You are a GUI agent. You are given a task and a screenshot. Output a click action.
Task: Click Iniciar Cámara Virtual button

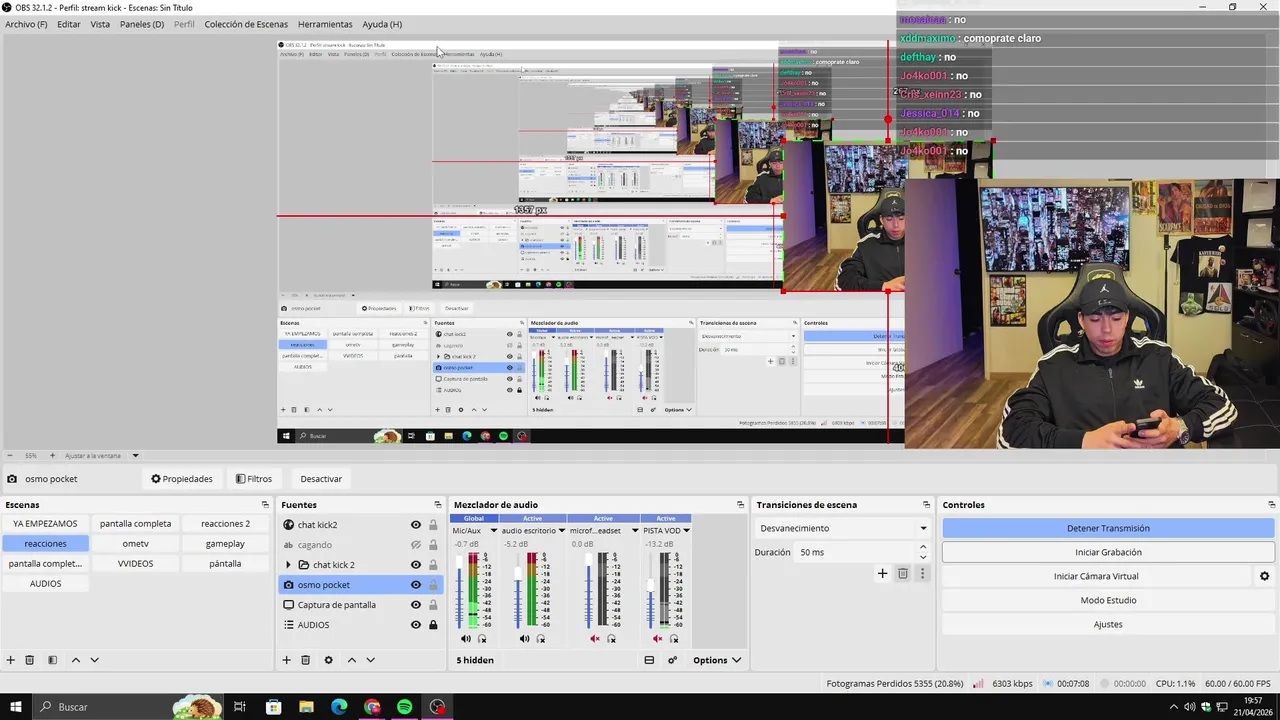(1096, 576)
